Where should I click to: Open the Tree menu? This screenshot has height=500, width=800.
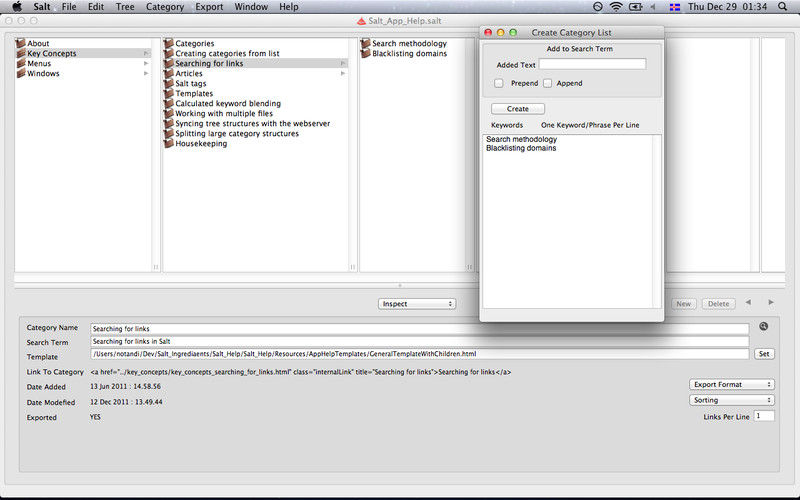coord(125,7)
